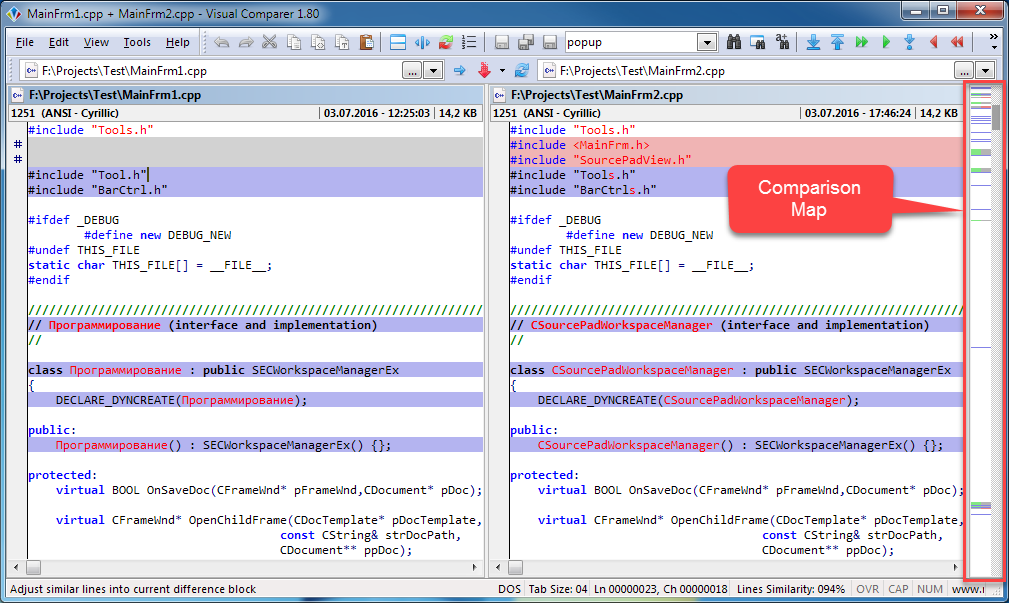Viewport: 1009px width, 603px height.
Task: Open the View menu
Action: 96,42
